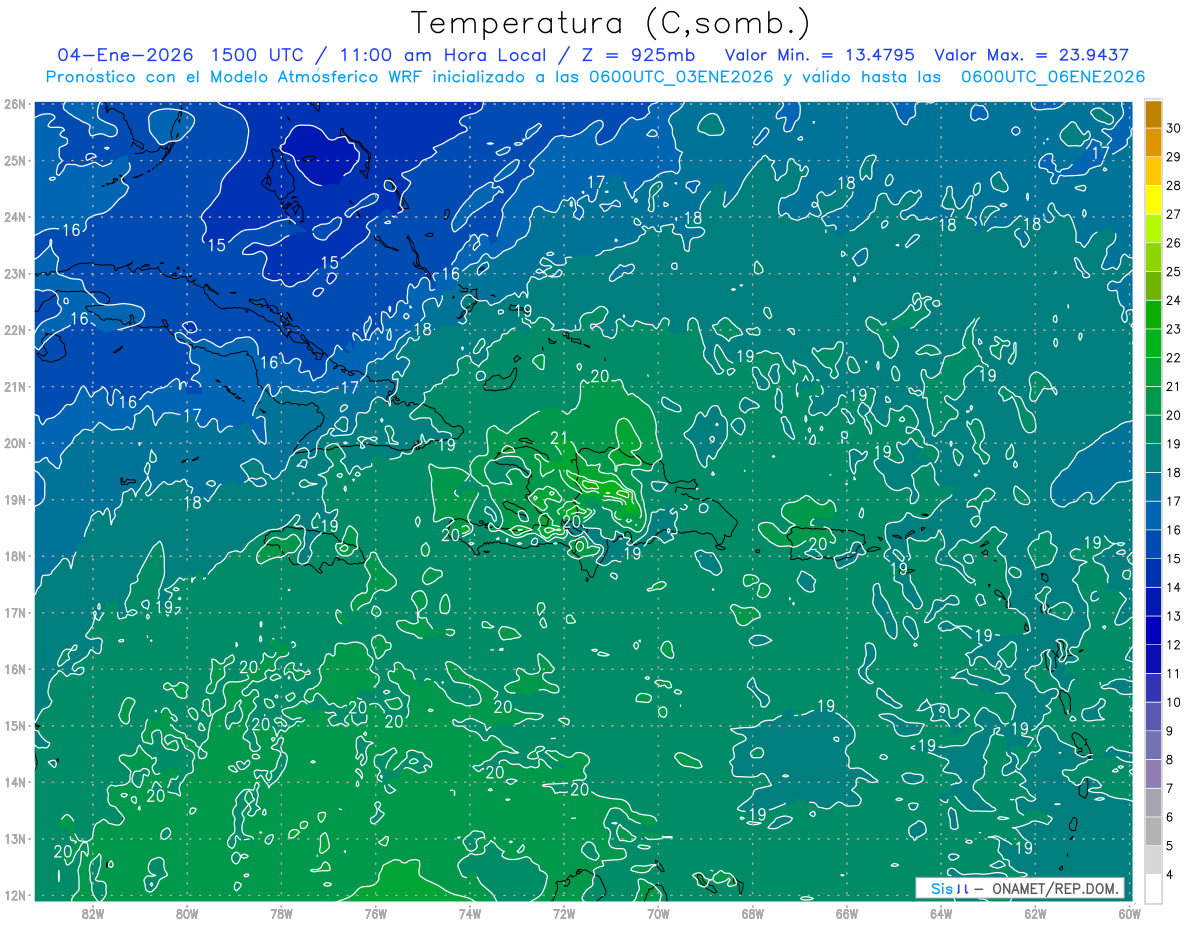Select the 'Z = 925mb' pressure level text
Image resolution: width=1200 pixels, height=927 pixels.
click(634, 55)
